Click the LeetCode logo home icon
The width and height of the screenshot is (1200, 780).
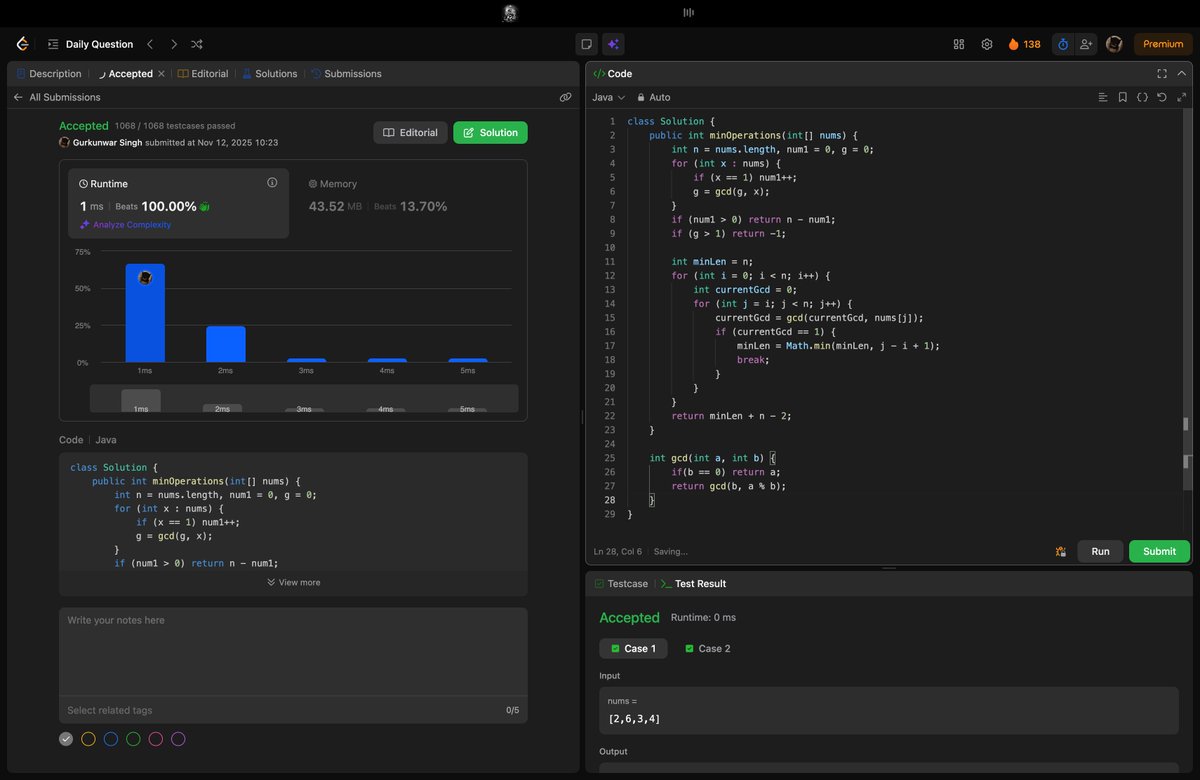point(22,44)
